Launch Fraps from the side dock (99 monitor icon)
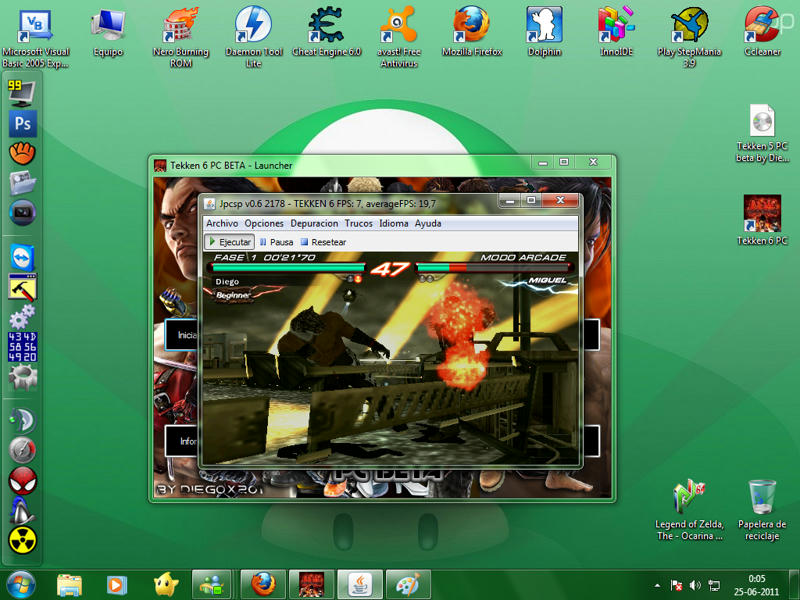 22,94
